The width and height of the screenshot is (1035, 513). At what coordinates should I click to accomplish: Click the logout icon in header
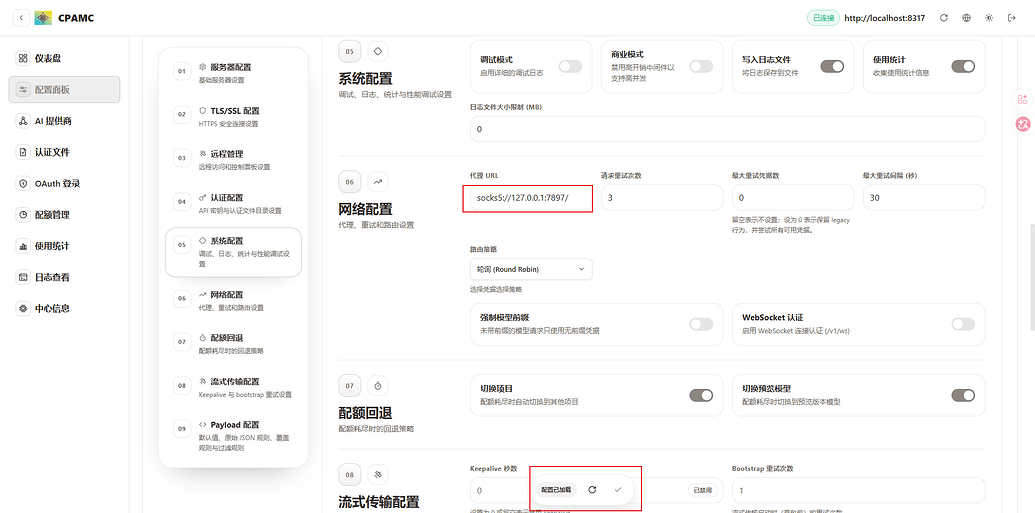click(1011, 18)
